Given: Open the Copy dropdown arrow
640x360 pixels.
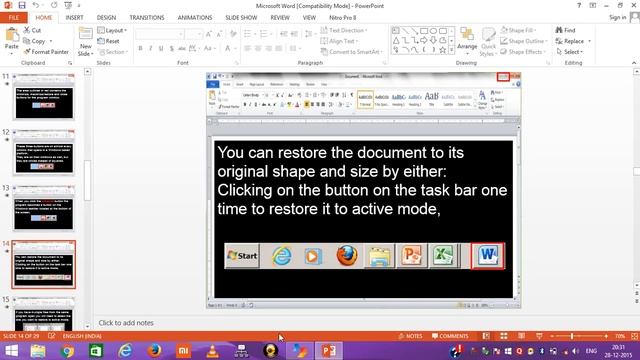Looking at the screenshot, I should tap(51, 41).
